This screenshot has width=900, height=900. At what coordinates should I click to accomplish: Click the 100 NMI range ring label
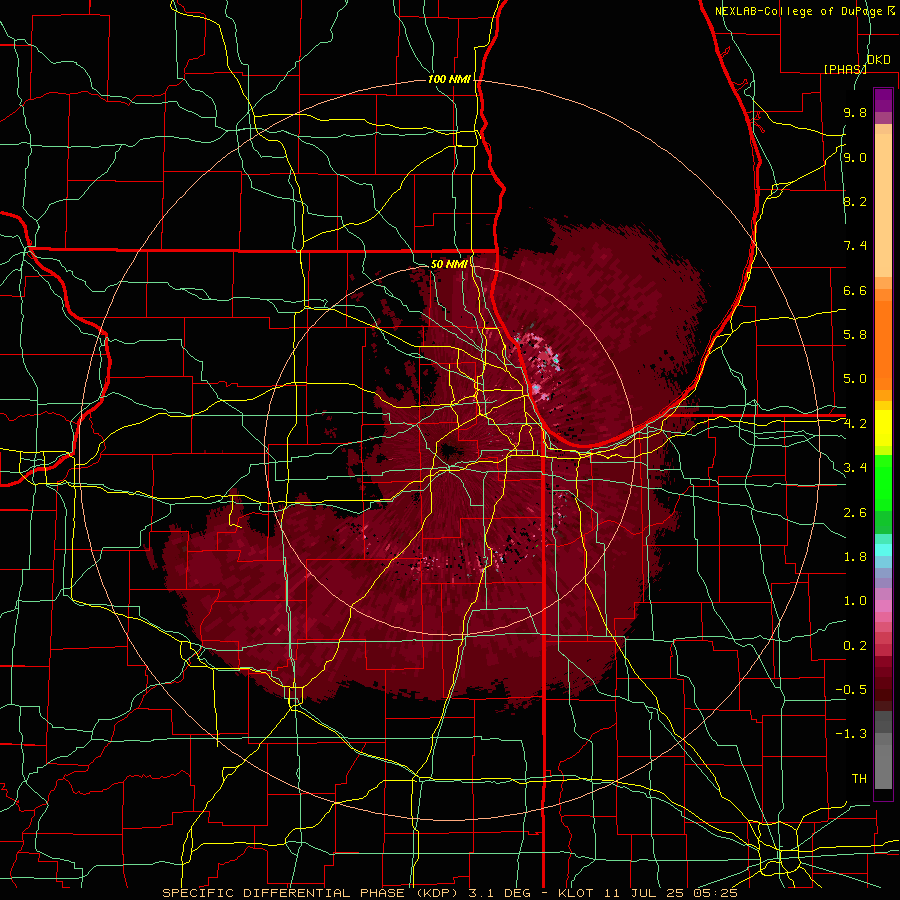[449, 79]
